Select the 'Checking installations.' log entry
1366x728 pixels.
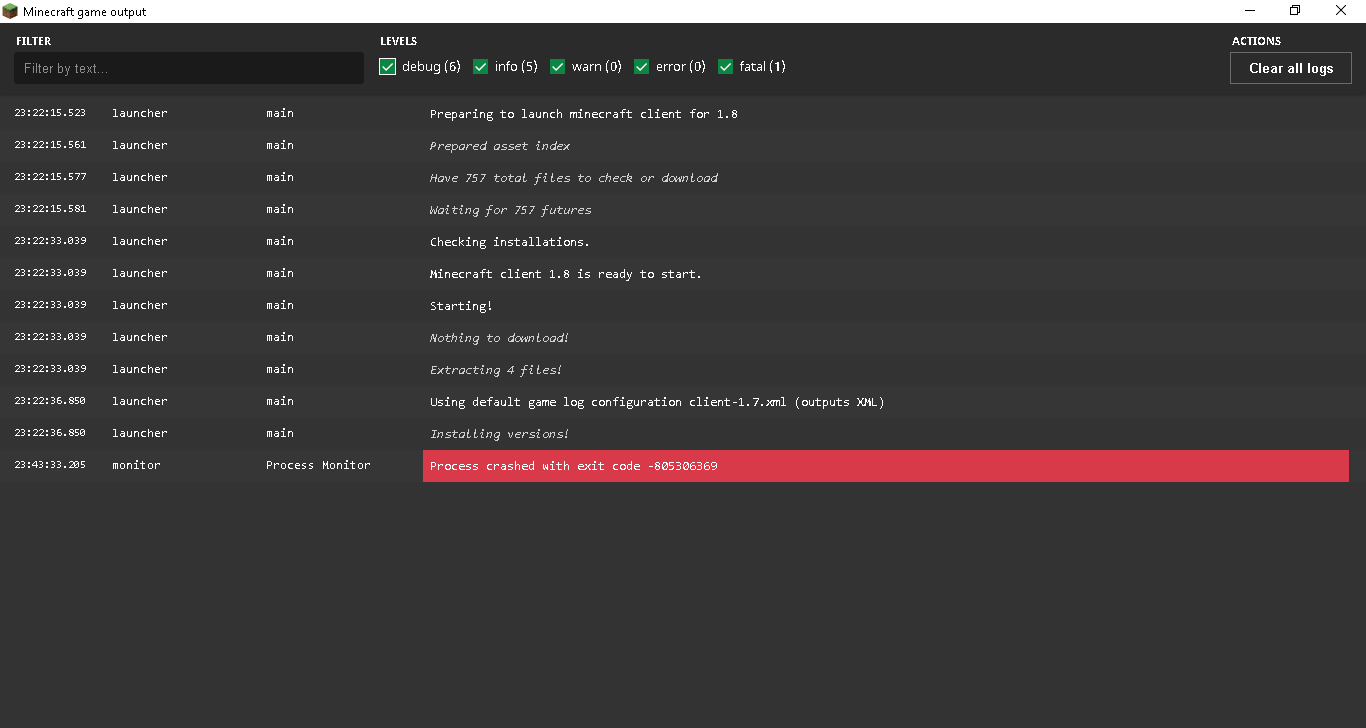click(x=510, y=242)
